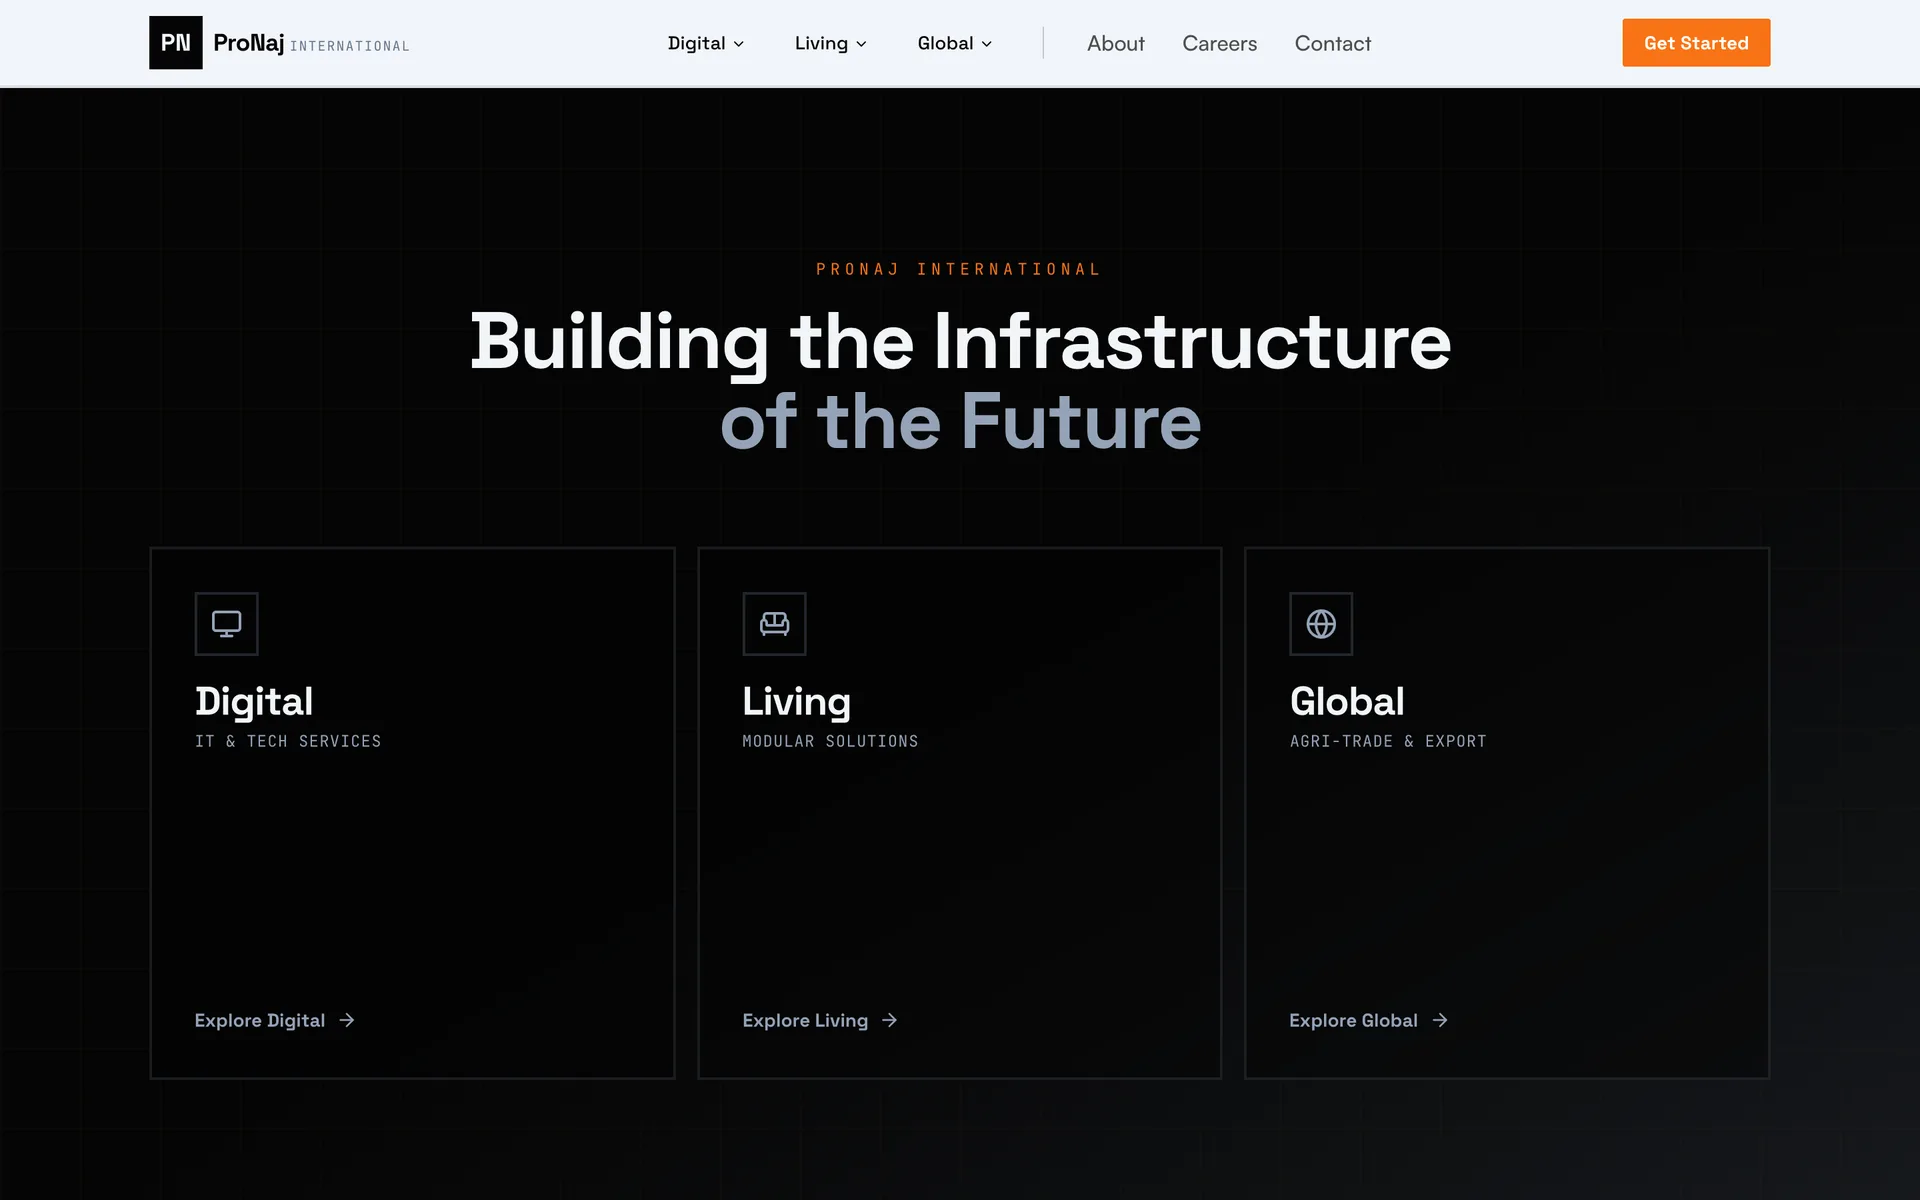Click the MODULAR SOLUTIONS subtitle
Screen dimensions: 1920x1200
[830, 741]
